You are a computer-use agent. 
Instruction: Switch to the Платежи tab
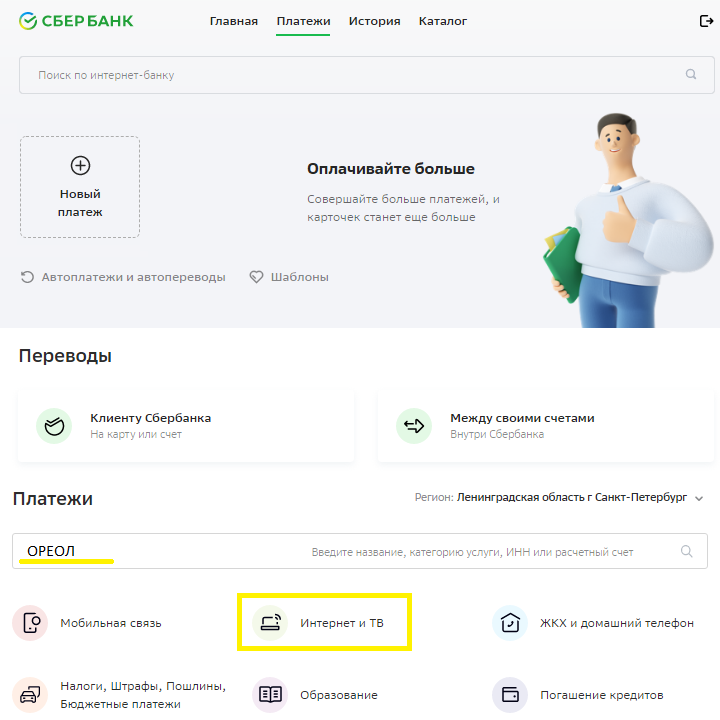click(303, 21)
